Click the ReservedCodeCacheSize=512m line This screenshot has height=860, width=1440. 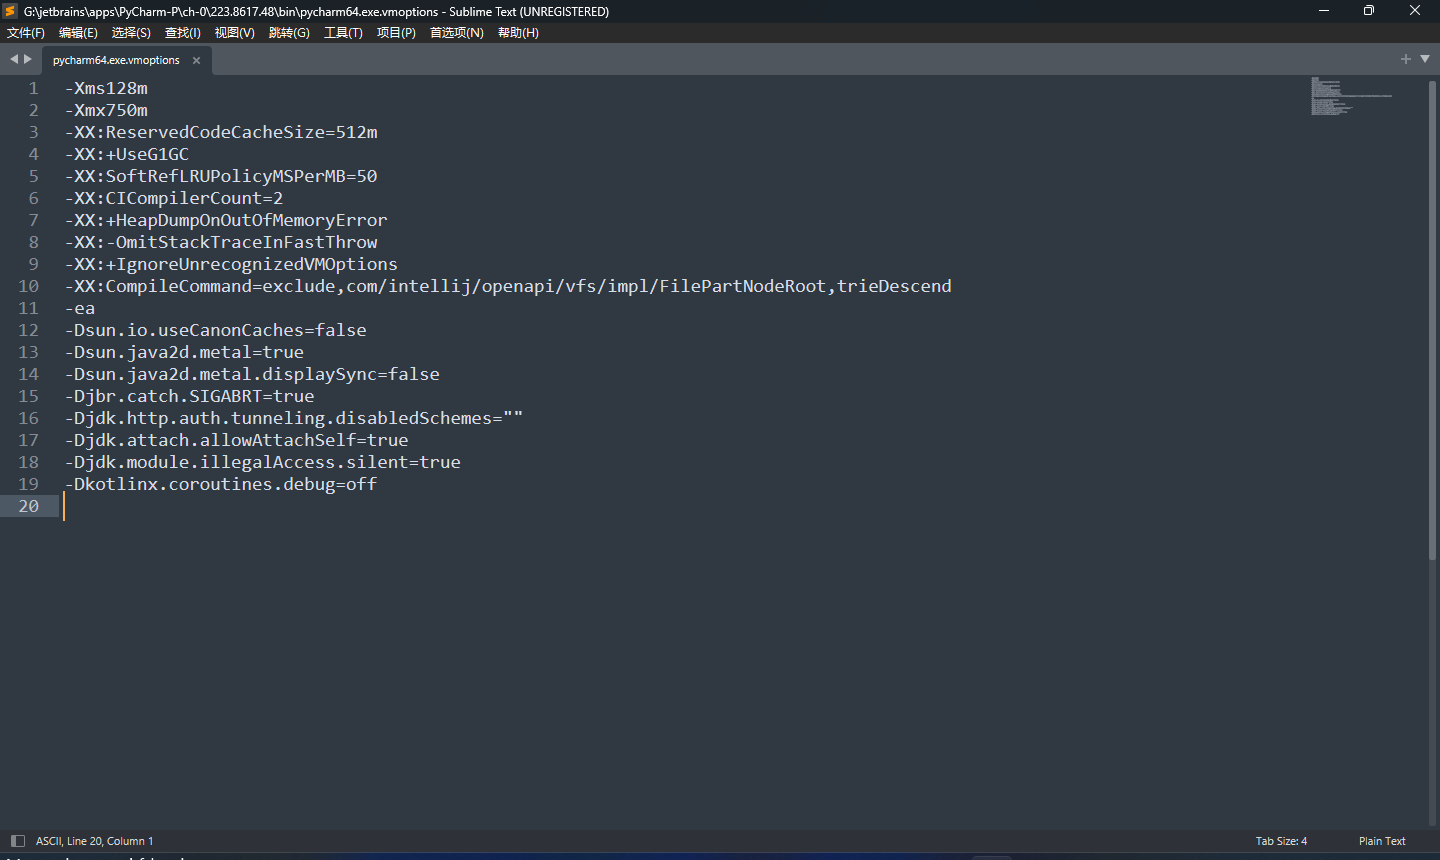[221, 132]
